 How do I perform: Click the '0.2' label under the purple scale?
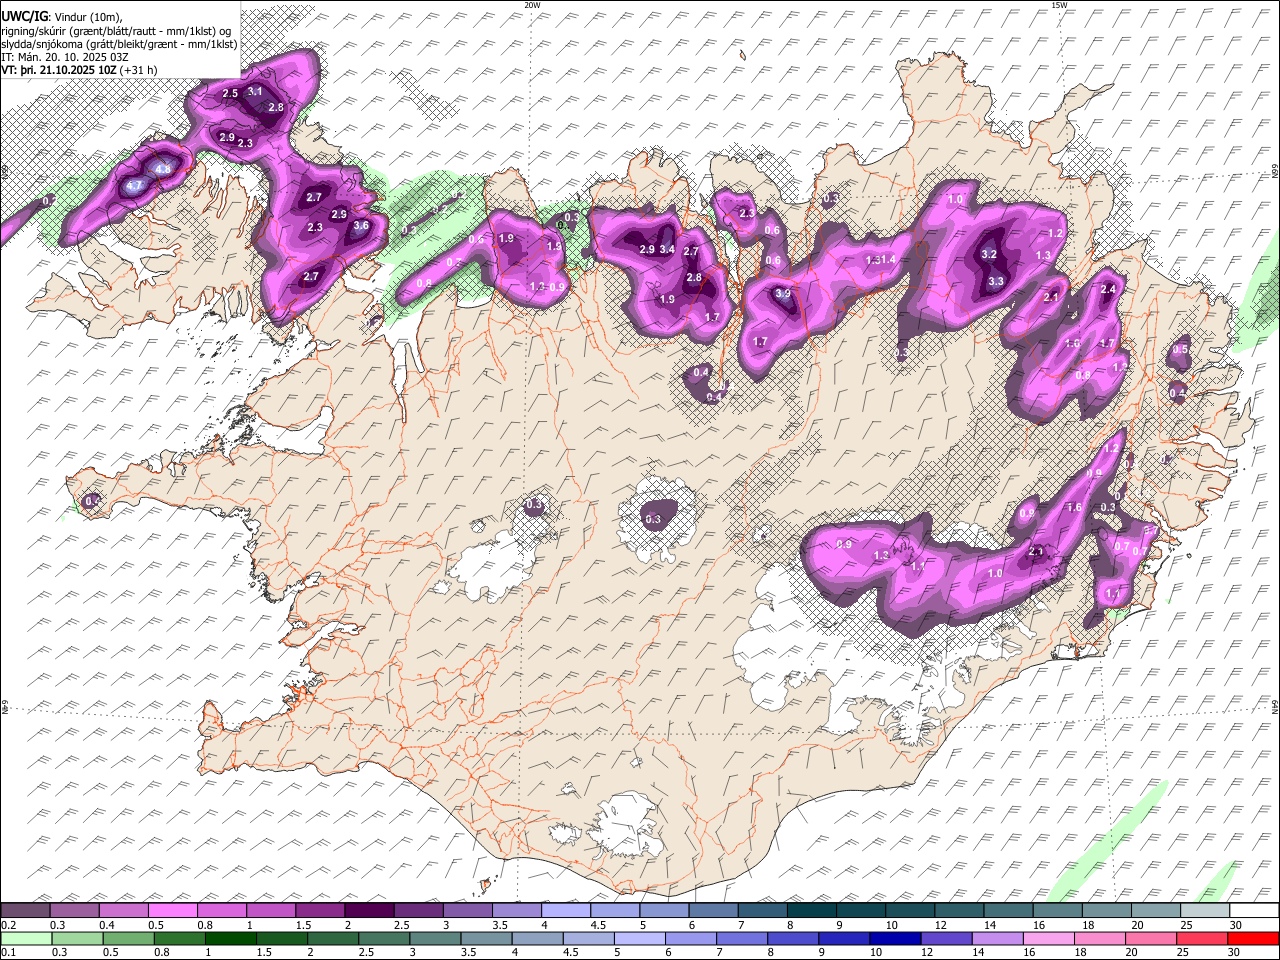[8, 924]
